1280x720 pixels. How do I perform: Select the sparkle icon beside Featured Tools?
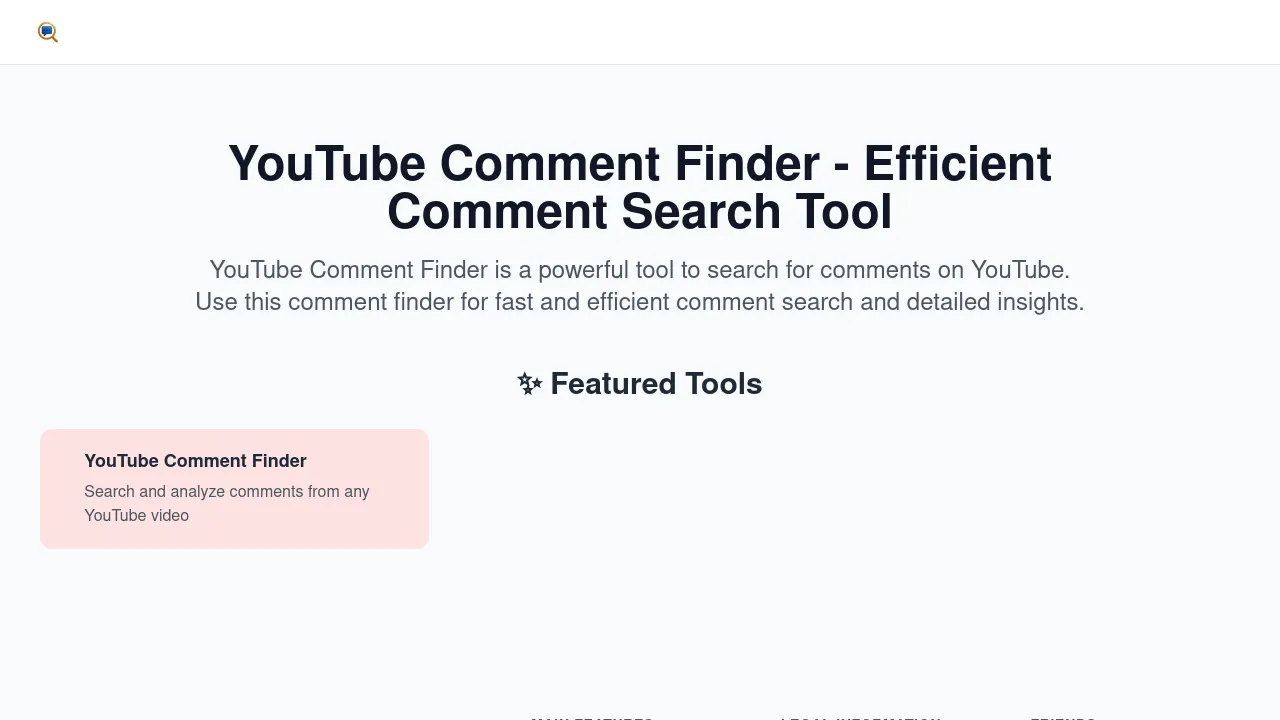(529, 383)
